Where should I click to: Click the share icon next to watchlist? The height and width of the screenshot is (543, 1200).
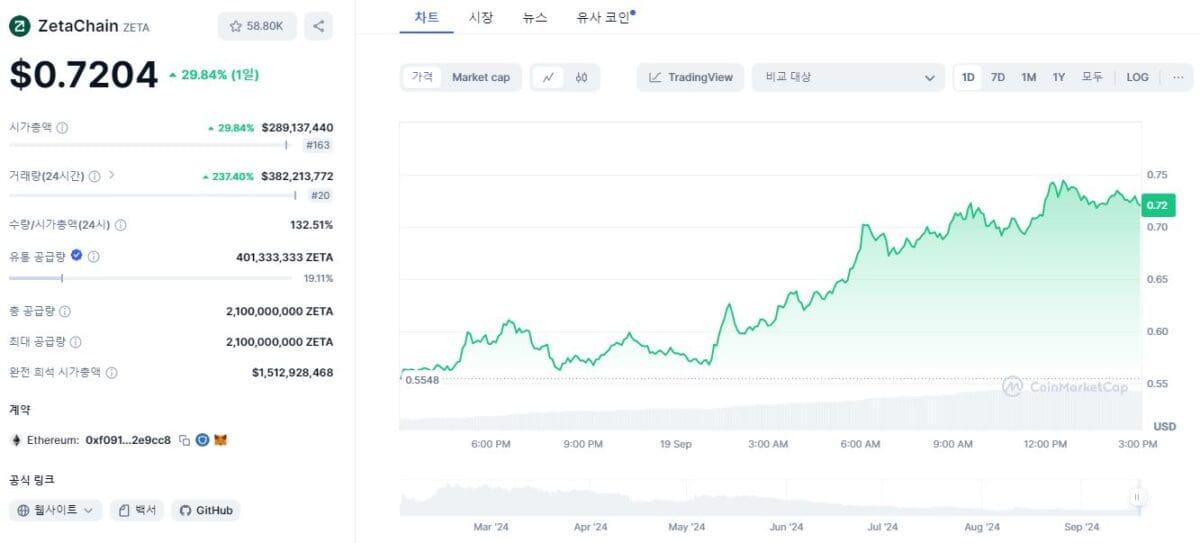coord(318,26)
